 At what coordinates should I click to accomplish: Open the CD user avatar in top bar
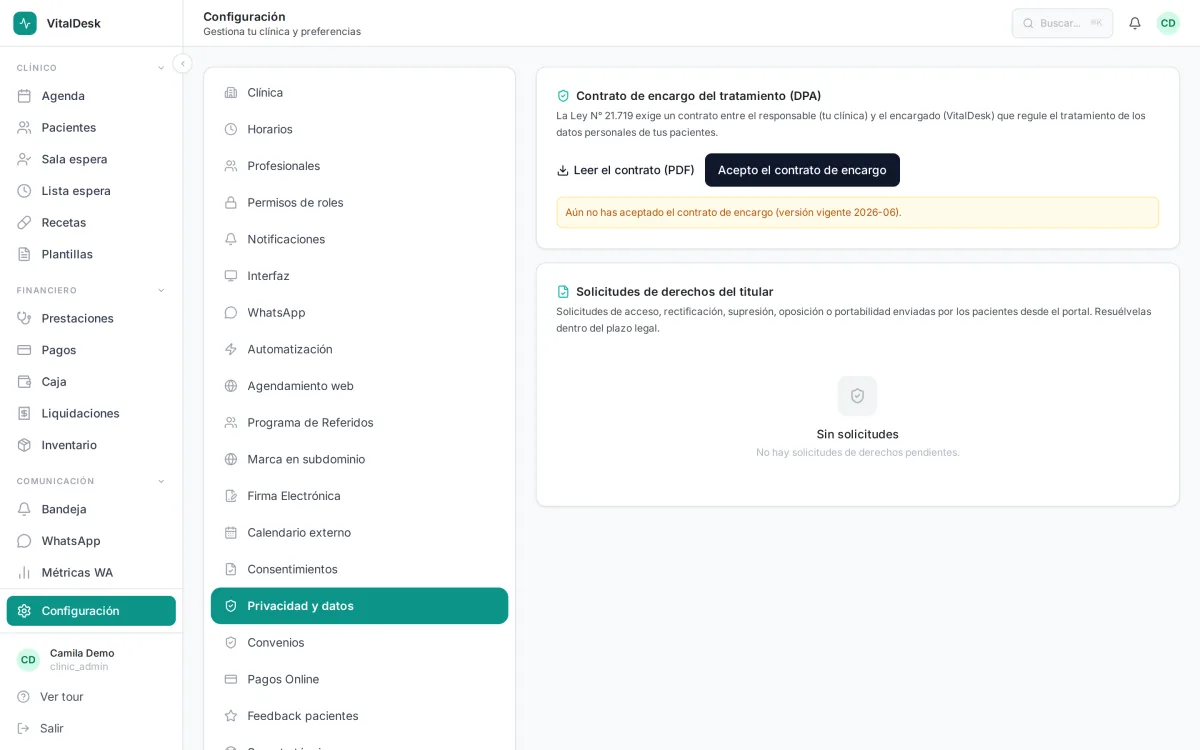point(1168,23)
